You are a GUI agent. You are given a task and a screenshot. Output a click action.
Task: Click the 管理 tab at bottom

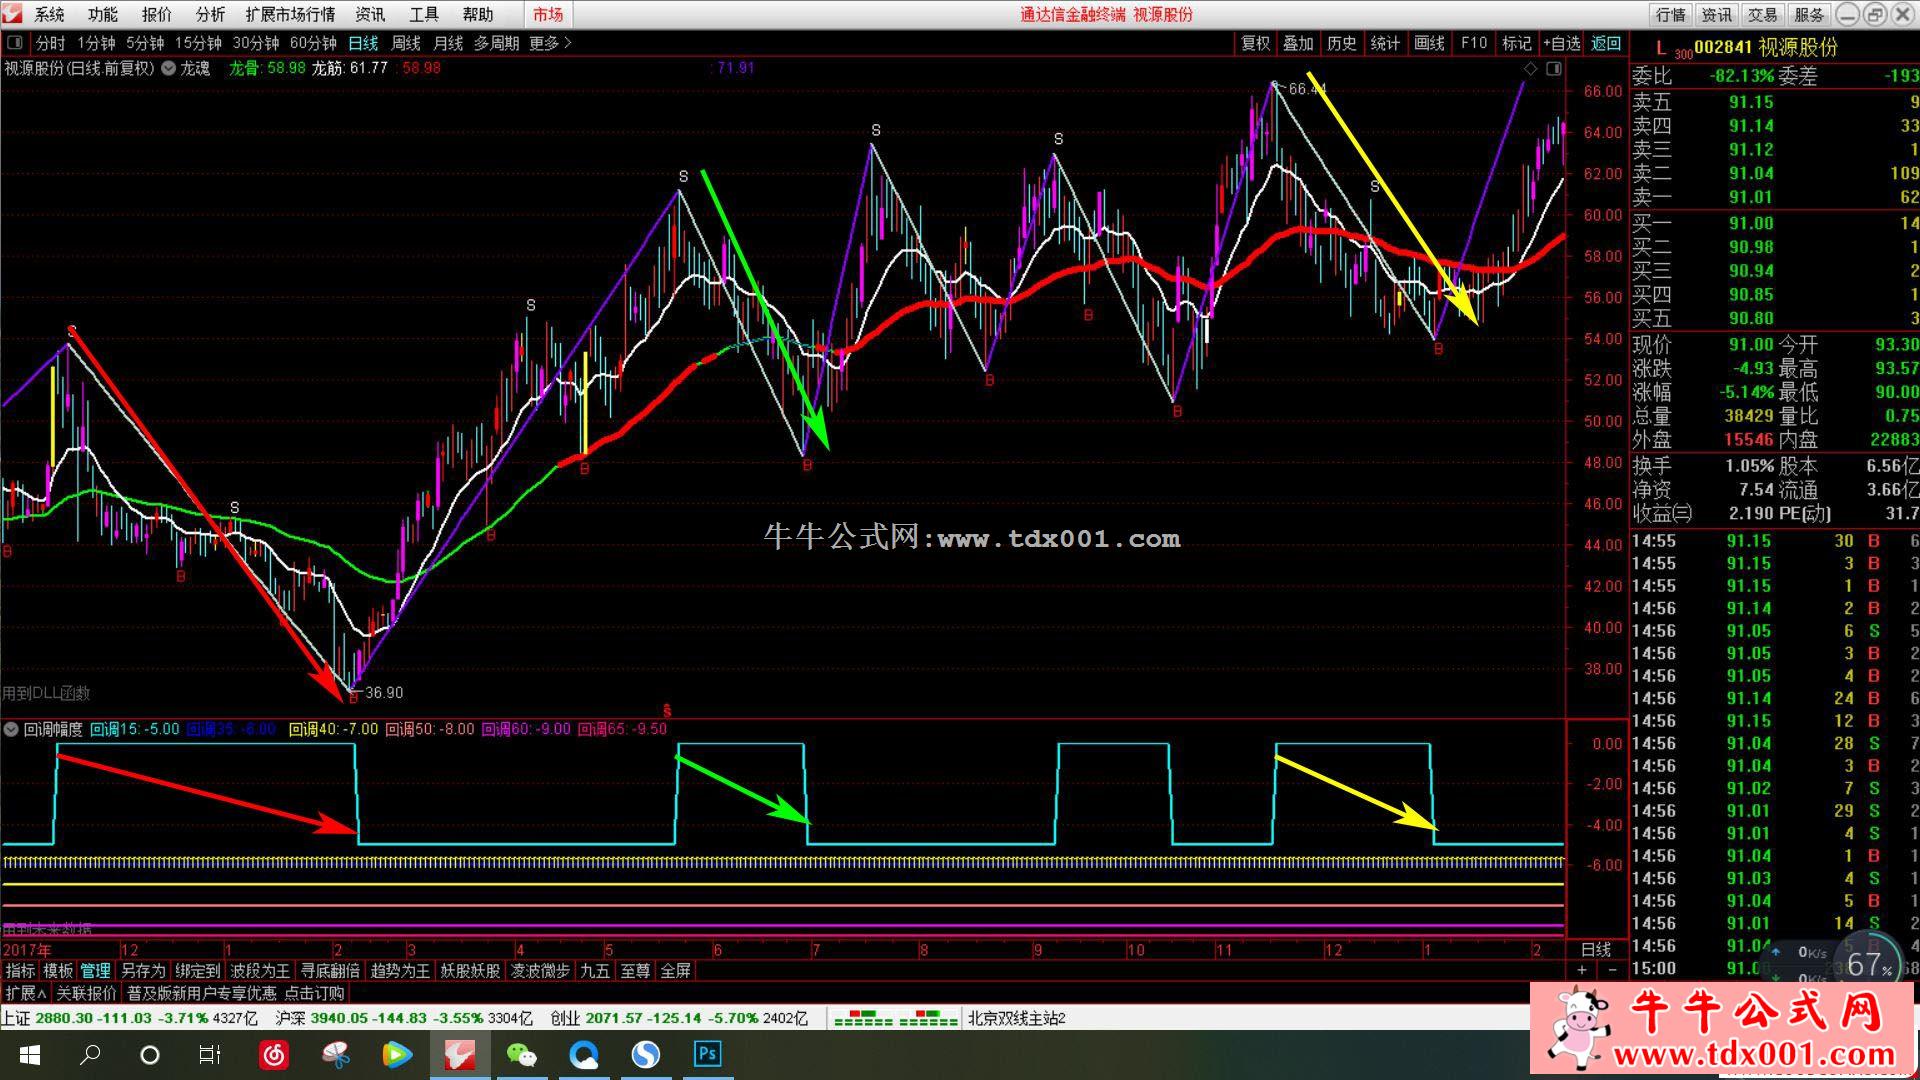coord(96,970)
